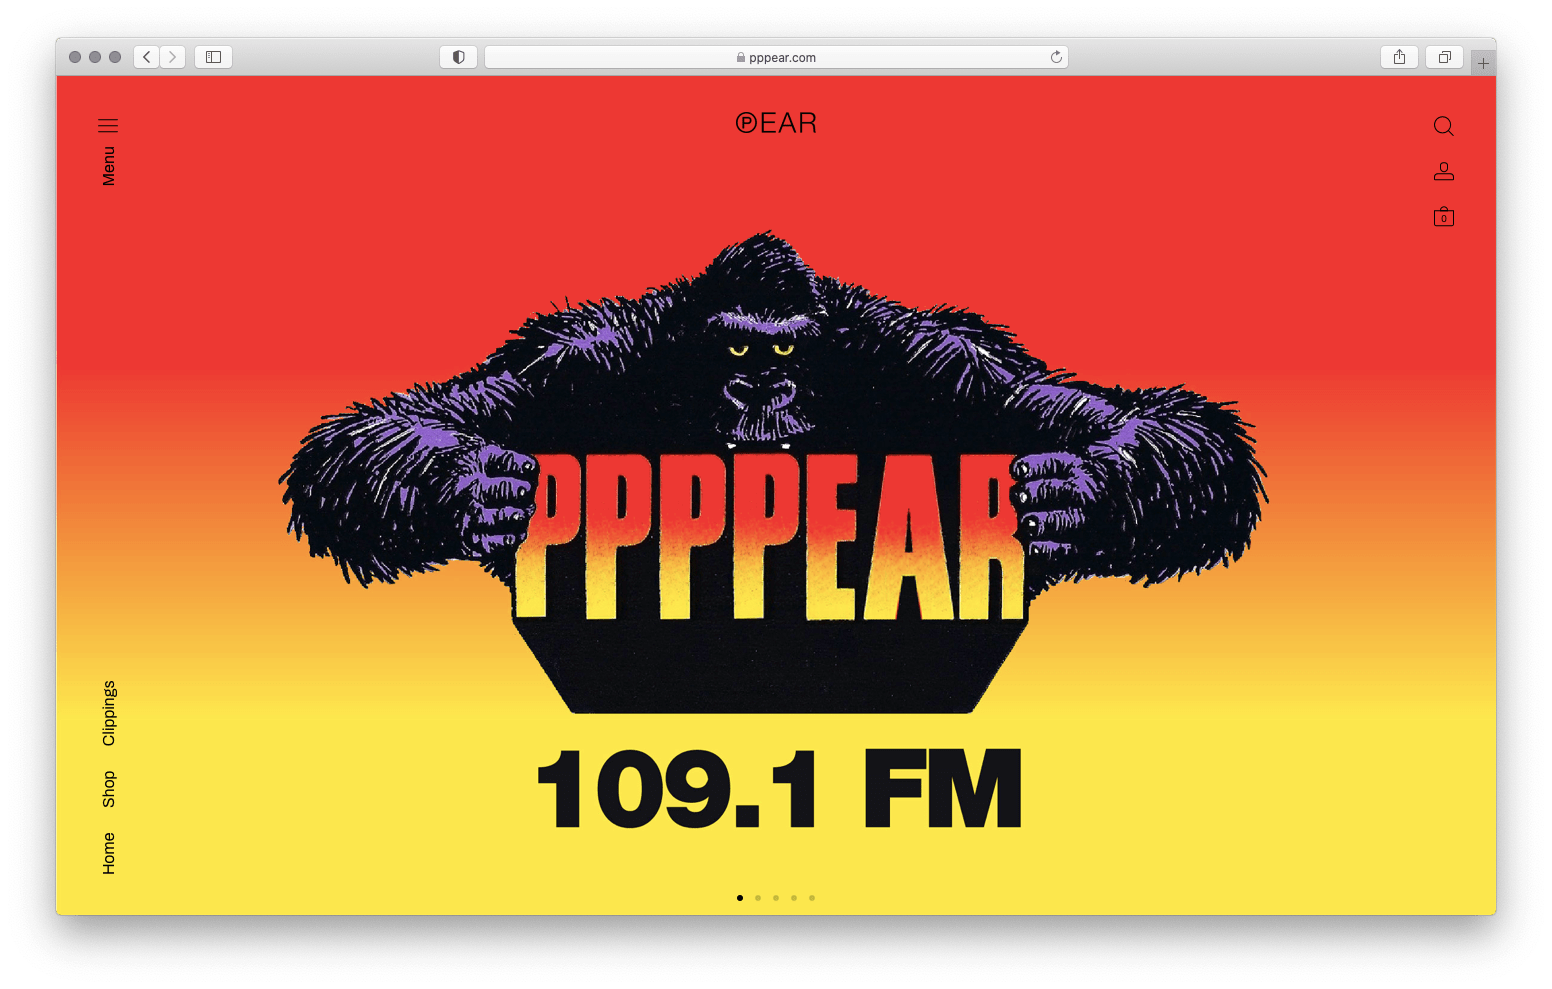Select the third carousel dot
Viewport: 1552px width, 989px height.
[775, 898]
